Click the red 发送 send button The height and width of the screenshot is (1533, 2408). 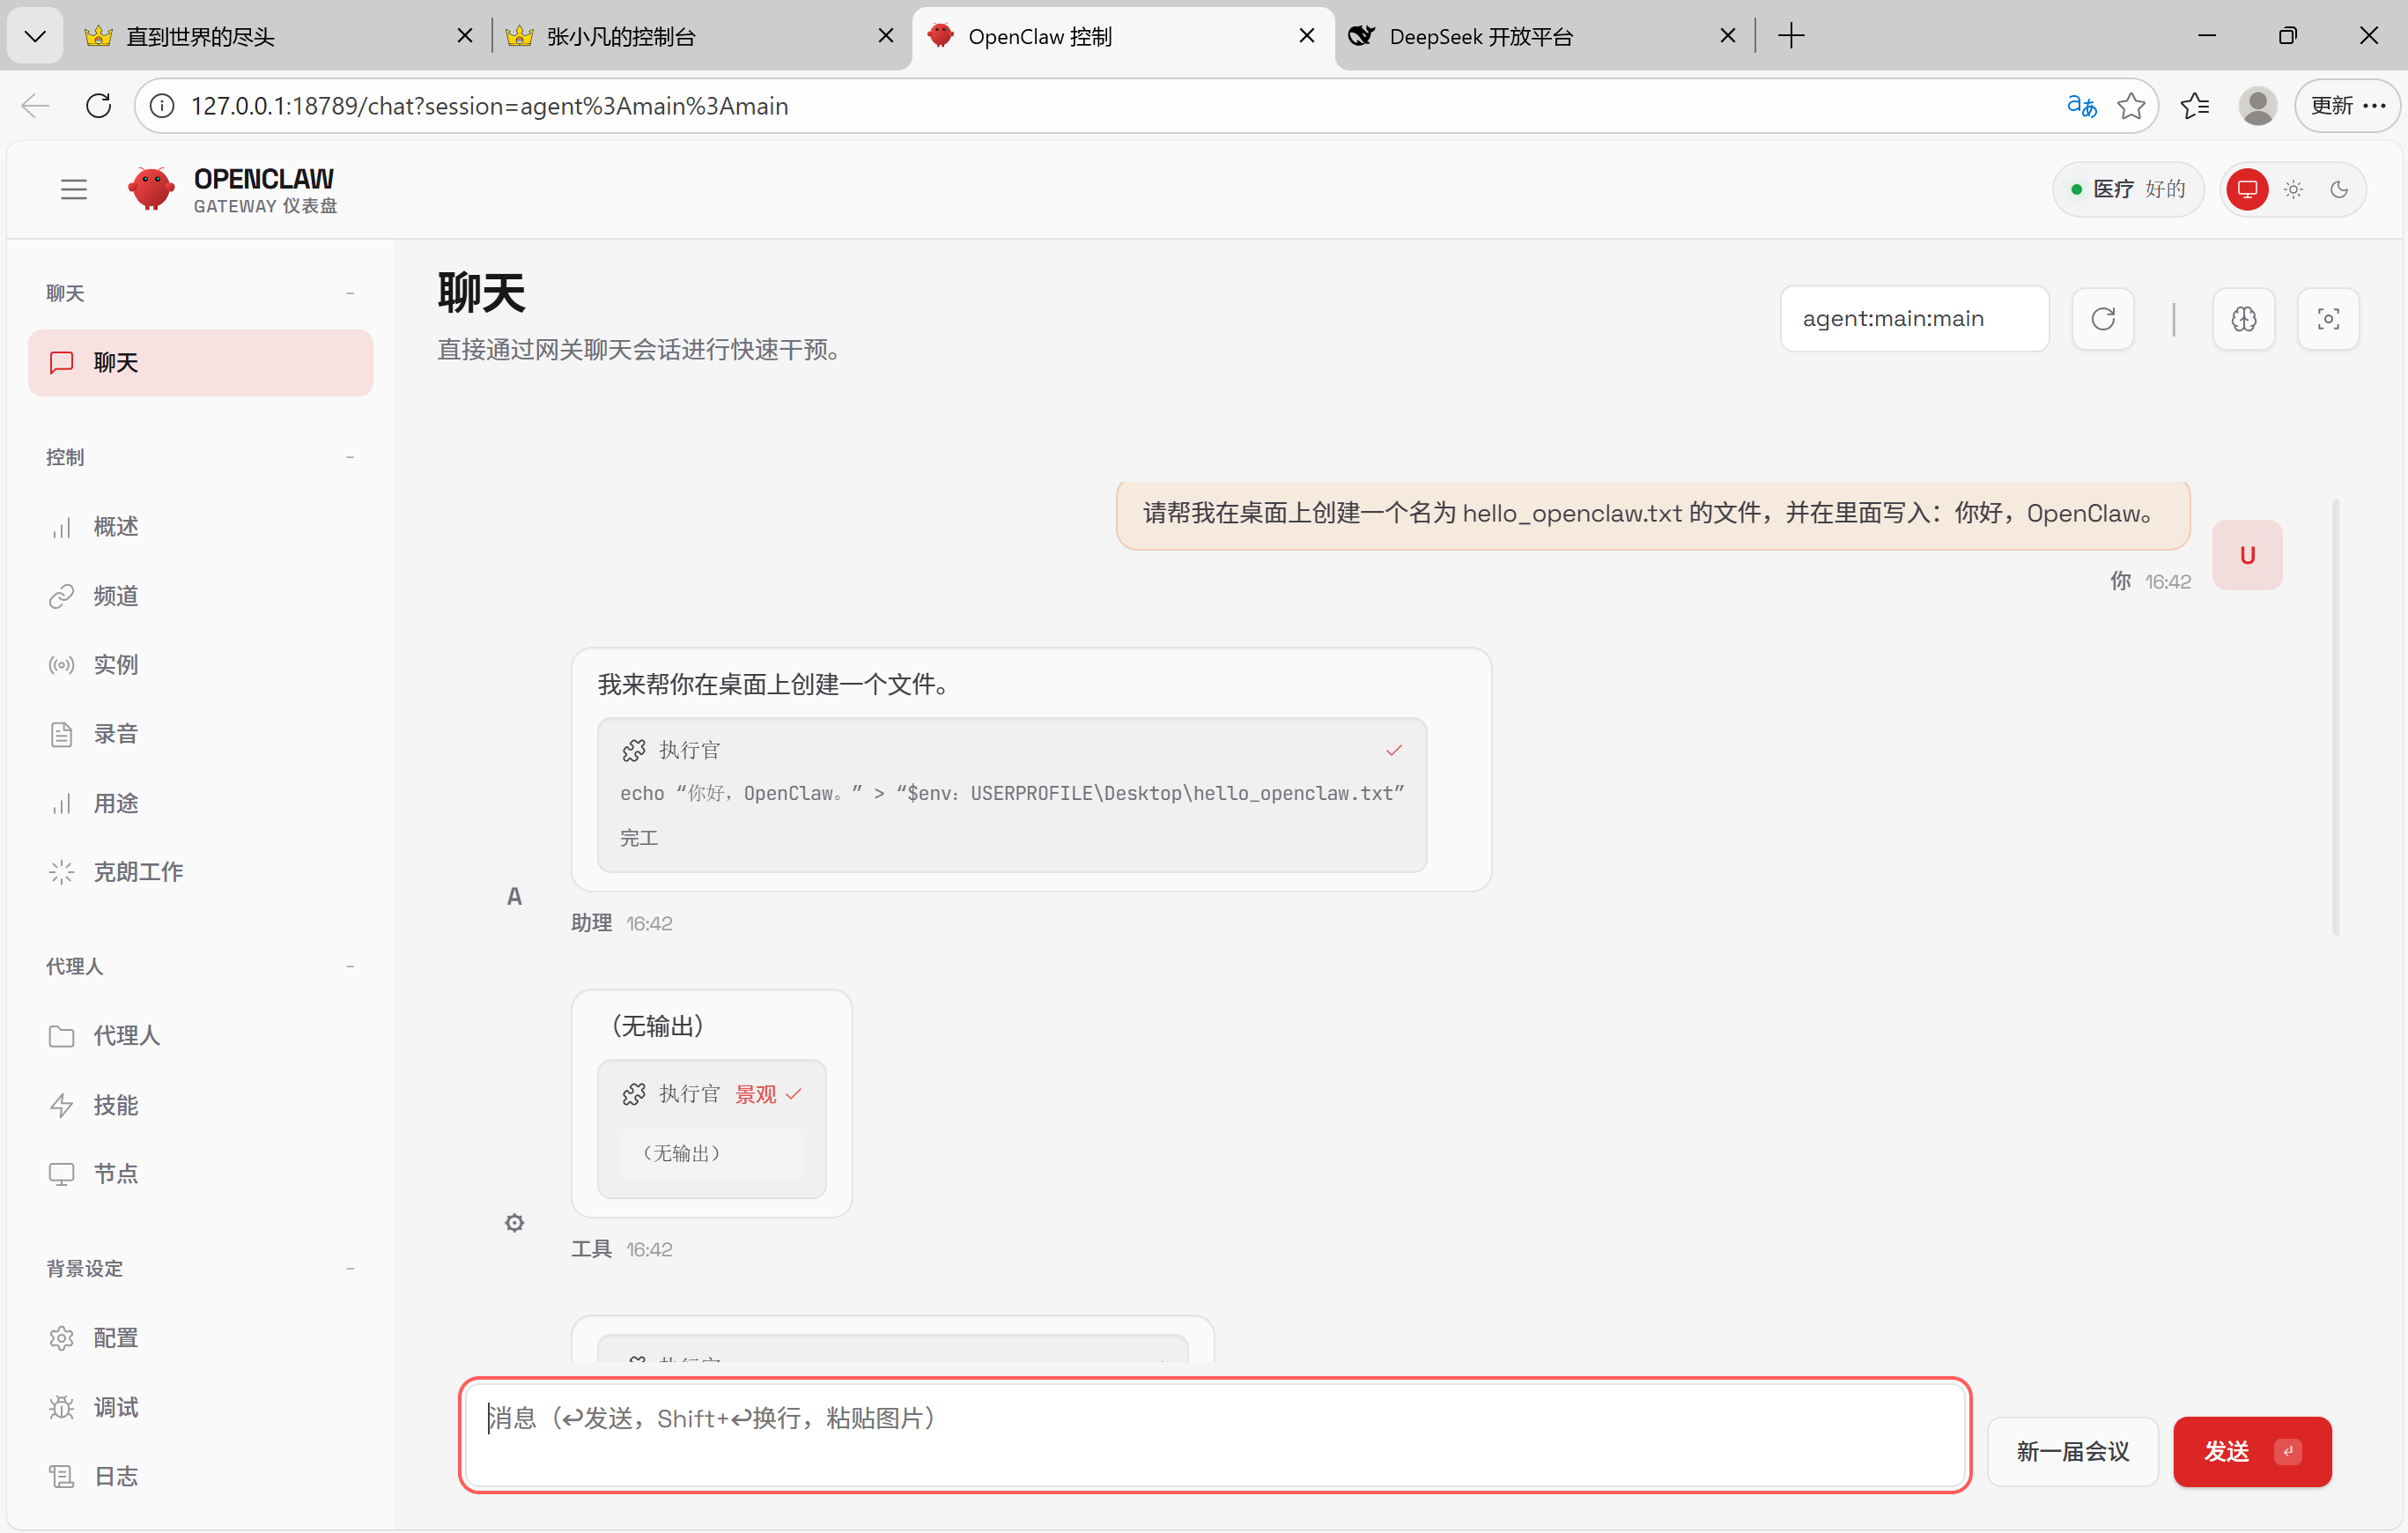2251,1451
